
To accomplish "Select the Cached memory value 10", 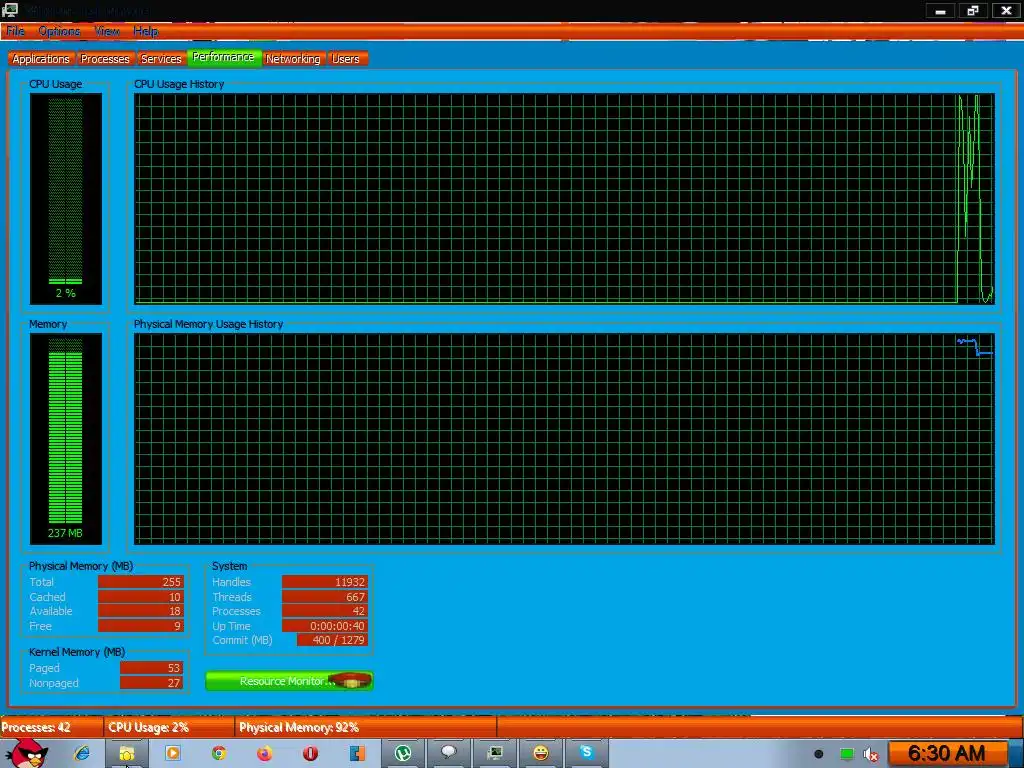I will tap(141, 597).
